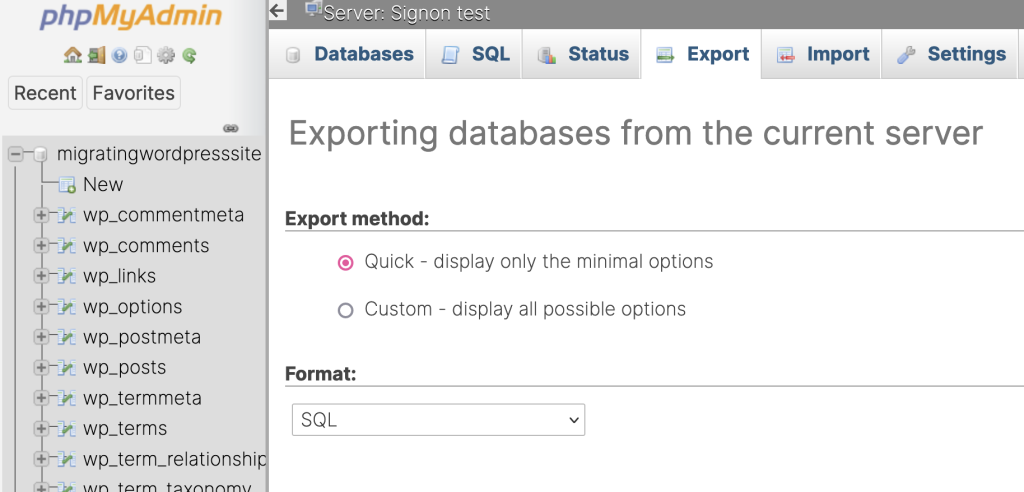
Task: Open the wp_links table
Action: (120, 276)
